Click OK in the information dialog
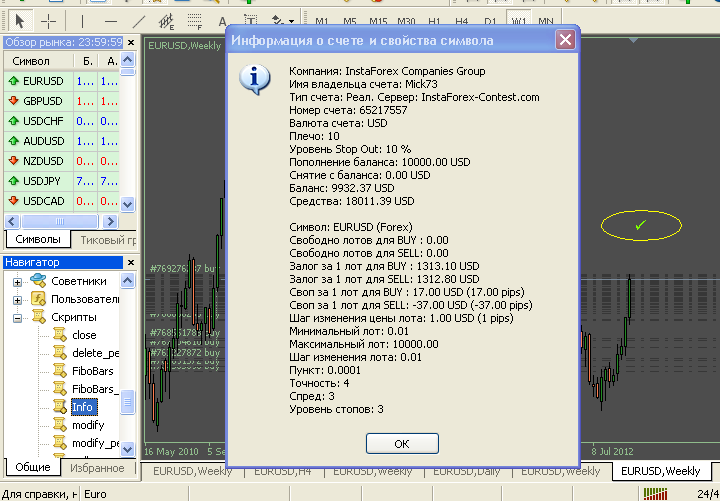The width and height of the screenshot is (720, 501). click(x=402, y=444)
